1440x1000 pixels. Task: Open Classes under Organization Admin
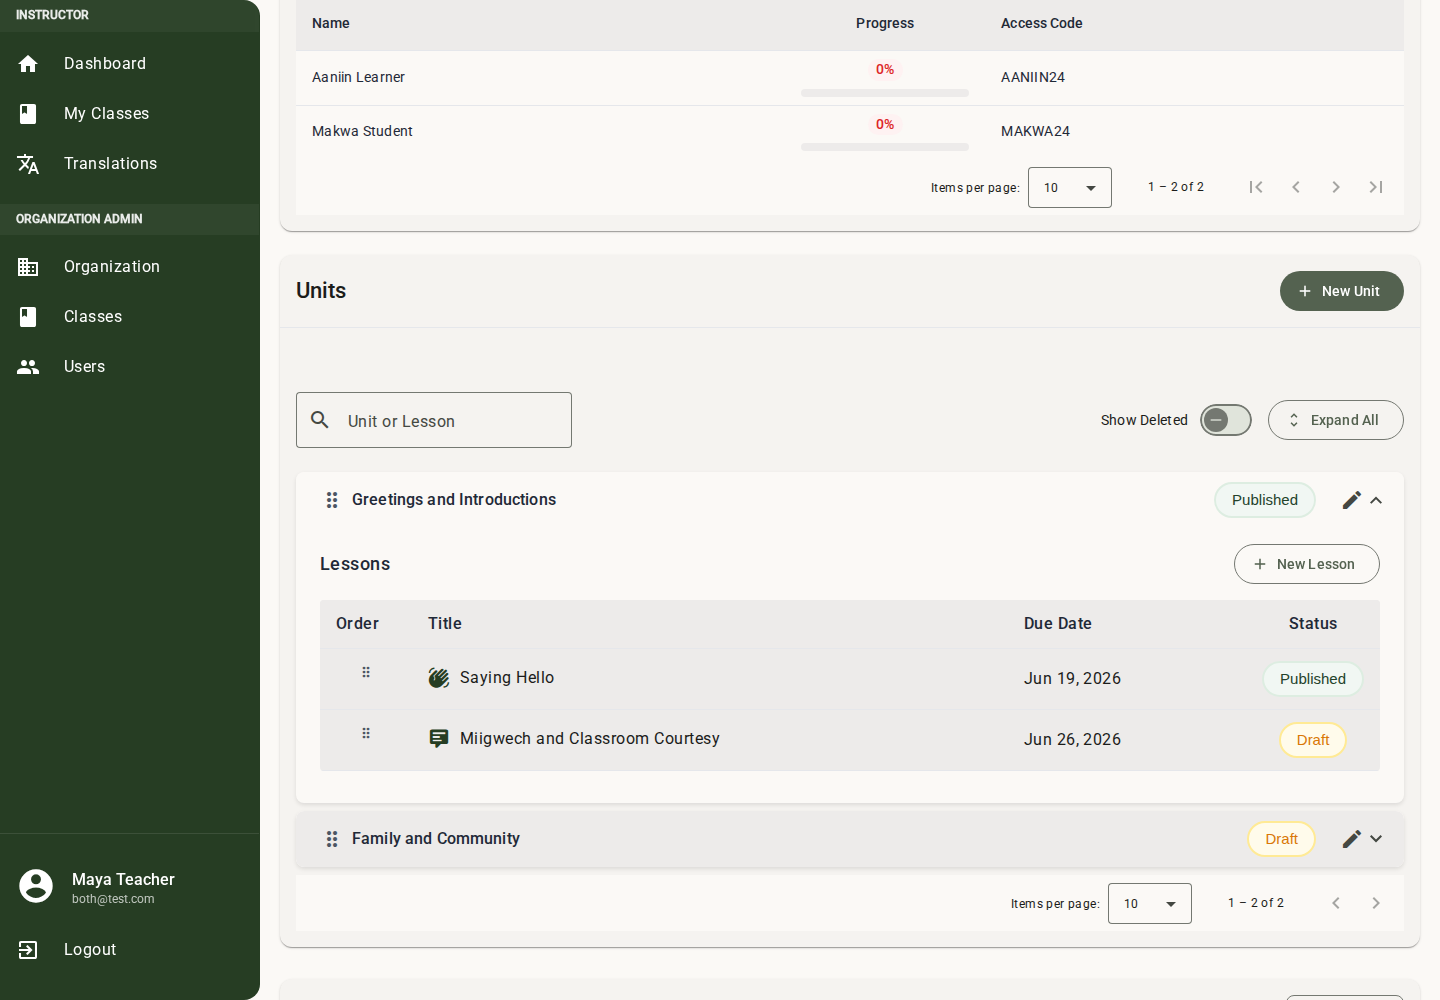130,317
